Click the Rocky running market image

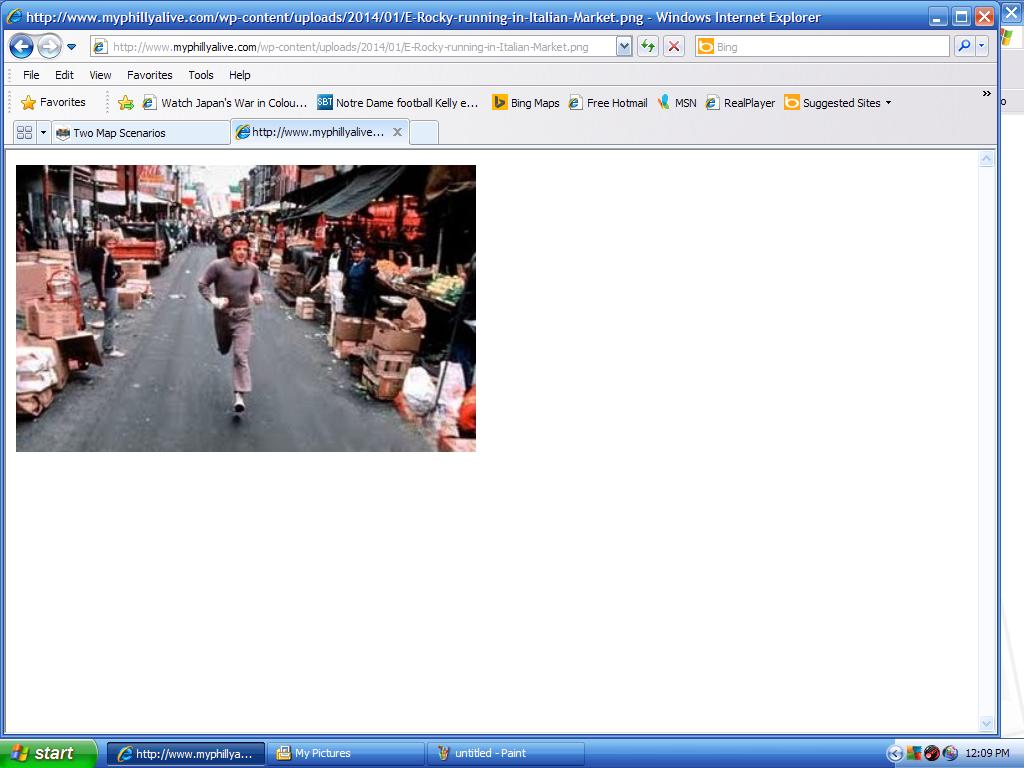coord(246,308)
